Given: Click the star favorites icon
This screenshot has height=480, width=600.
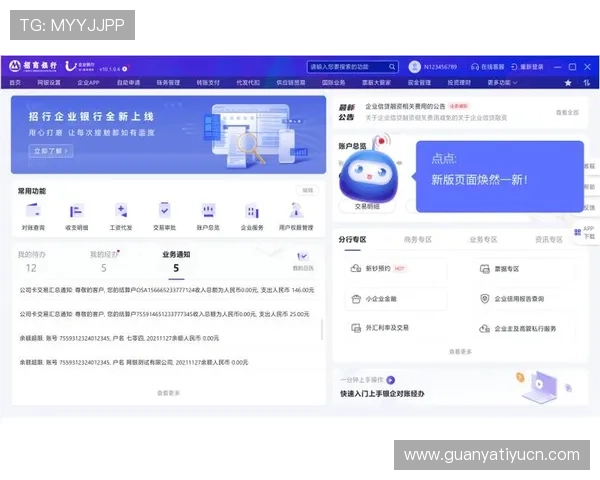Looking at the screenshot, I should [568, 83].
